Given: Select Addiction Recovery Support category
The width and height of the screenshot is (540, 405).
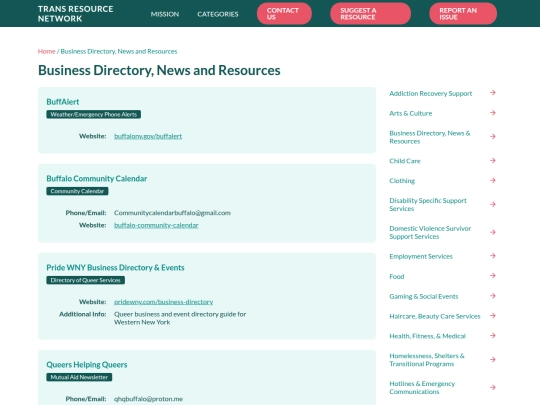Looking at the screenshot, I should pos(430,93).
